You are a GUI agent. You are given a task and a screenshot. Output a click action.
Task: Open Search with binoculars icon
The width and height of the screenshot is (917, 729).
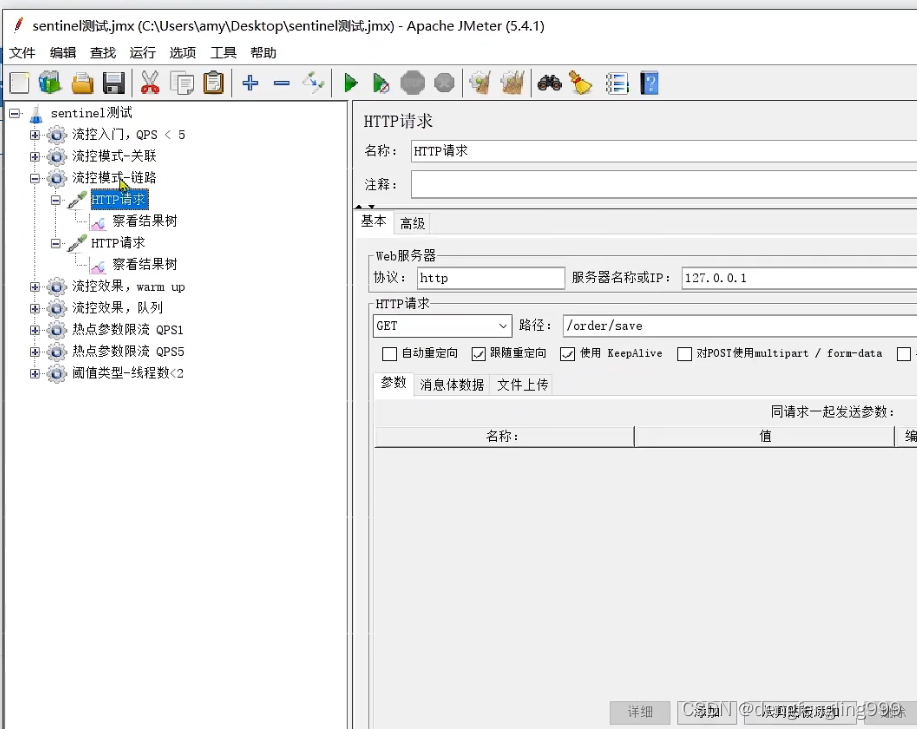(x=550, y=83)
